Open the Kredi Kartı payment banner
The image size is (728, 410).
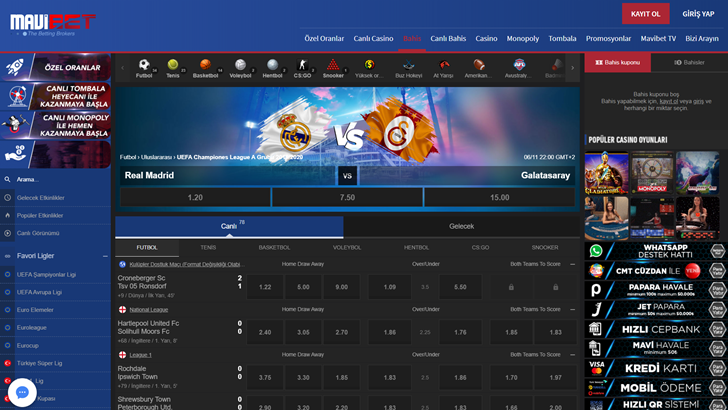coord(656,368)
